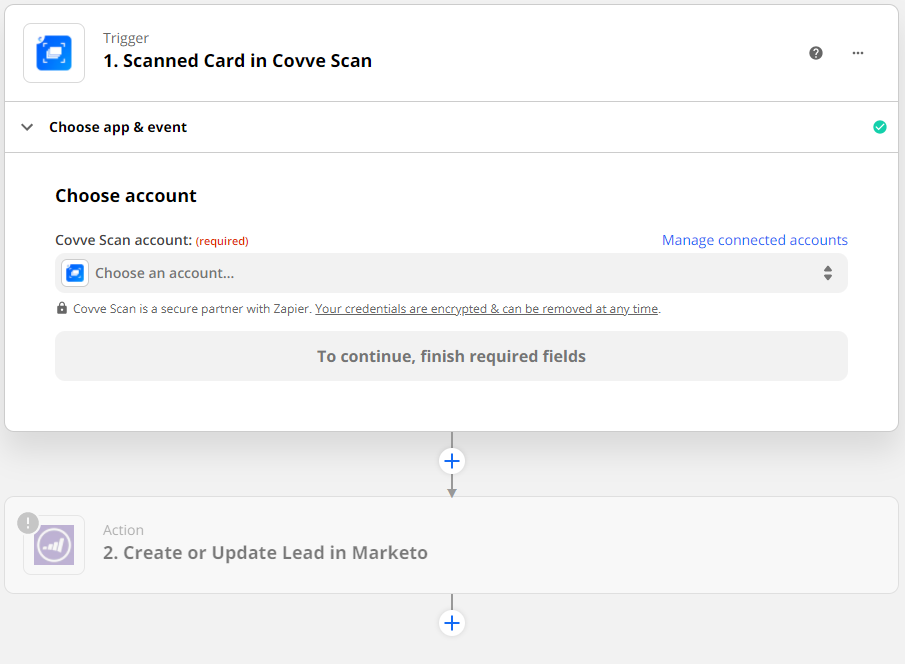This screenshot has height=664, width=905.
Task: Click the credentials encryption info link
Action: (487, 309)
